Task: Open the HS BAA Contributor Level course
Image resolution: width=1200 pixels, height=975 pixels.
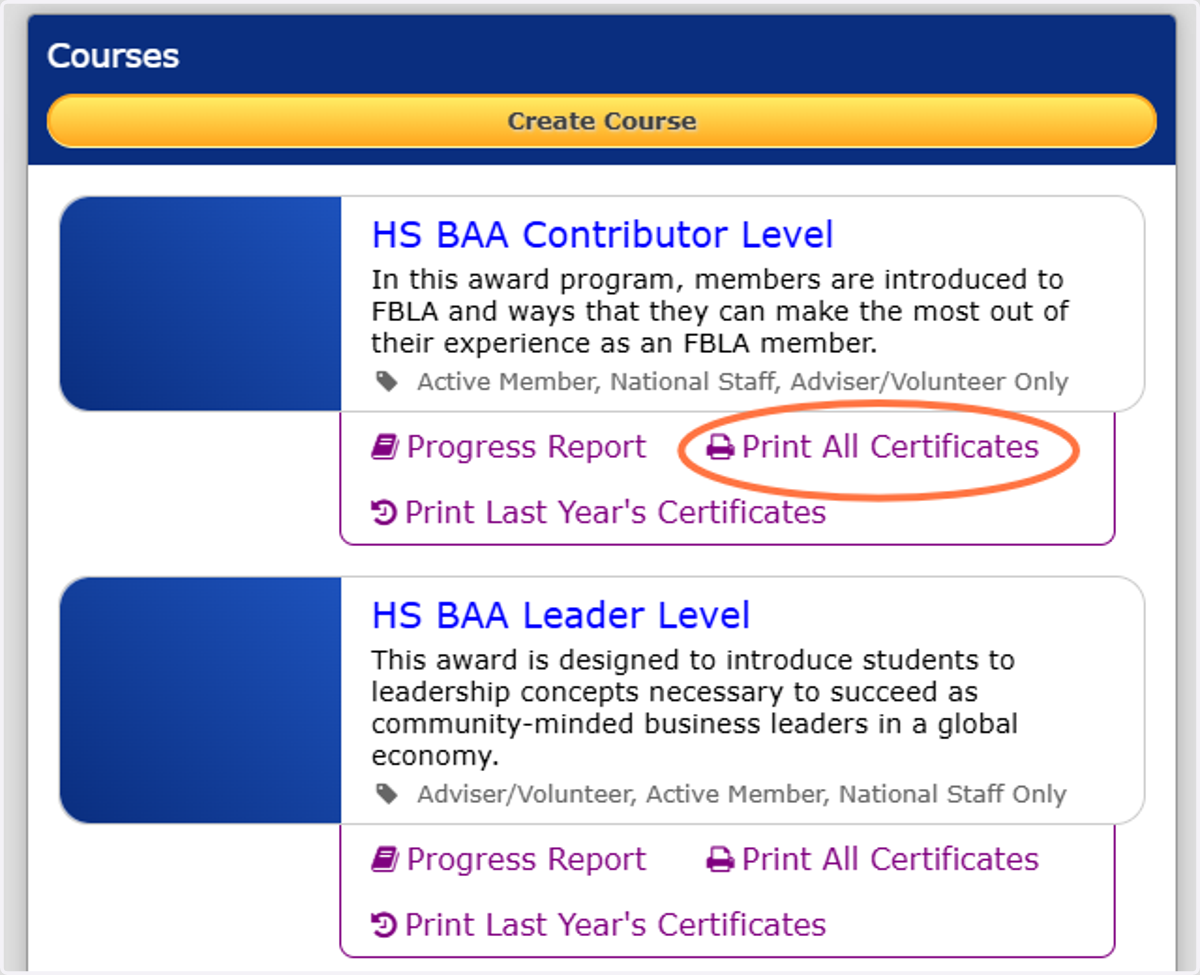Action: [602, 235]
